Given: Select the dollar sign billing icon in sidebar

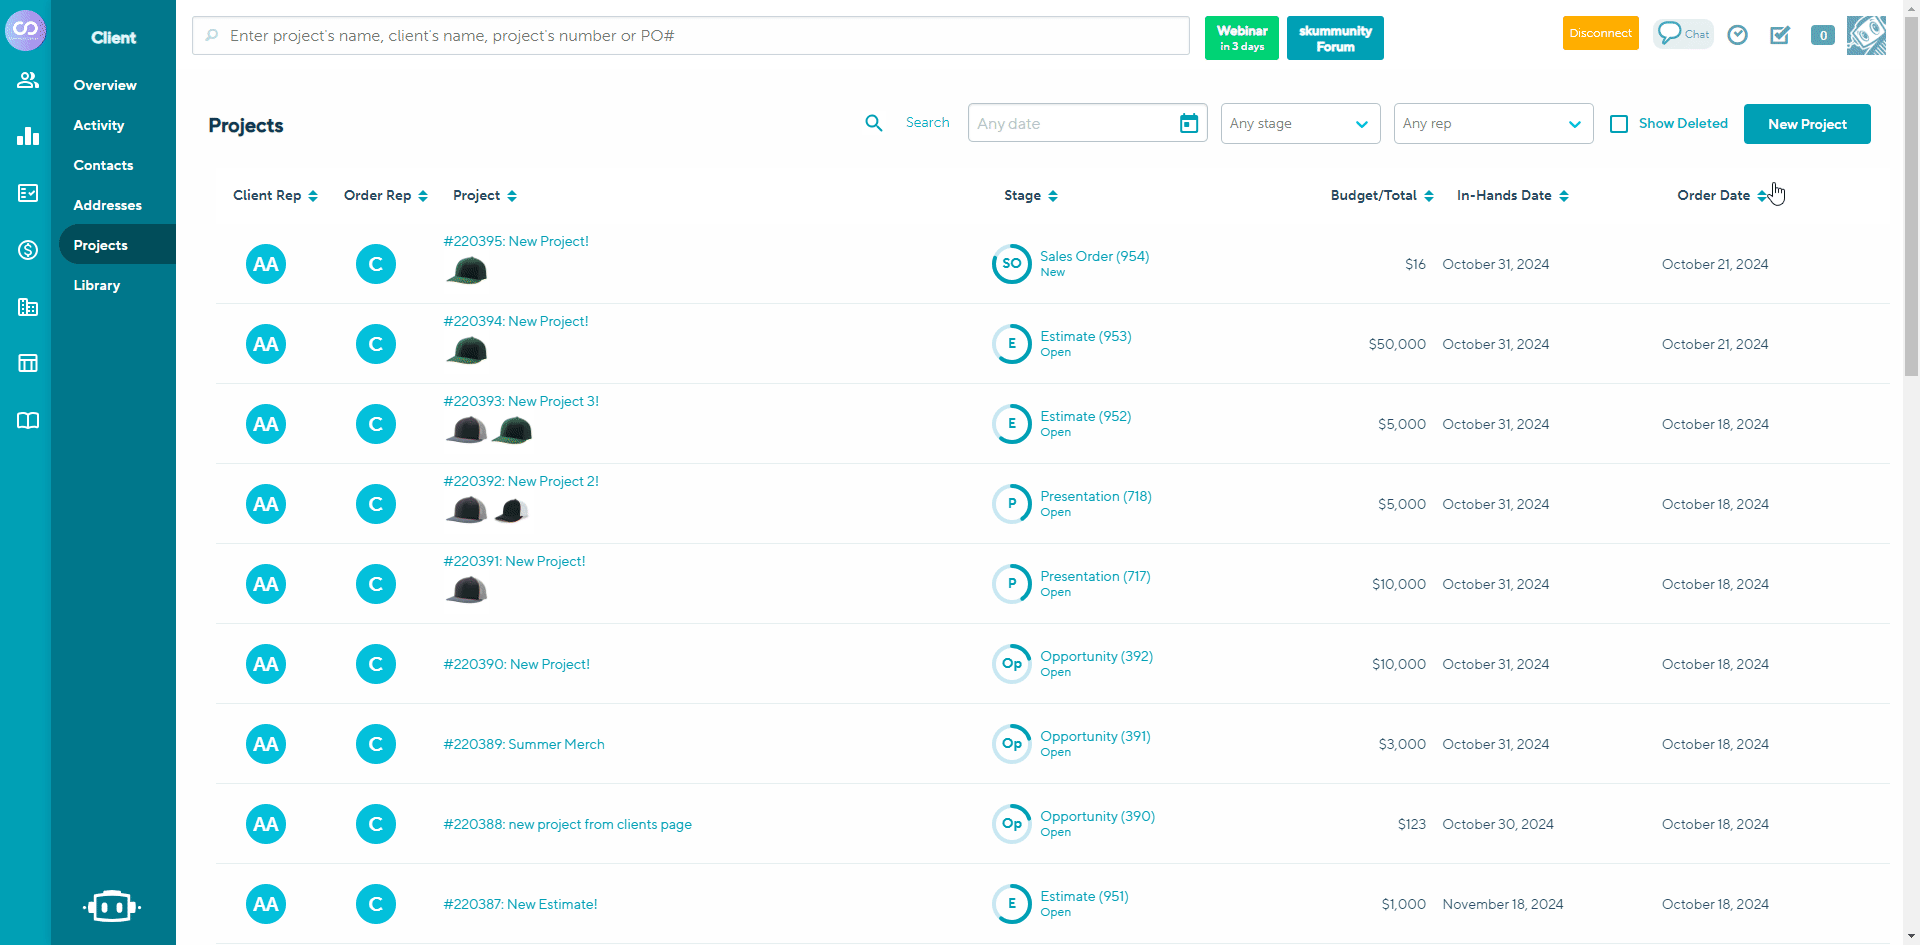Looking at the screenshot, I should [27, 250].
